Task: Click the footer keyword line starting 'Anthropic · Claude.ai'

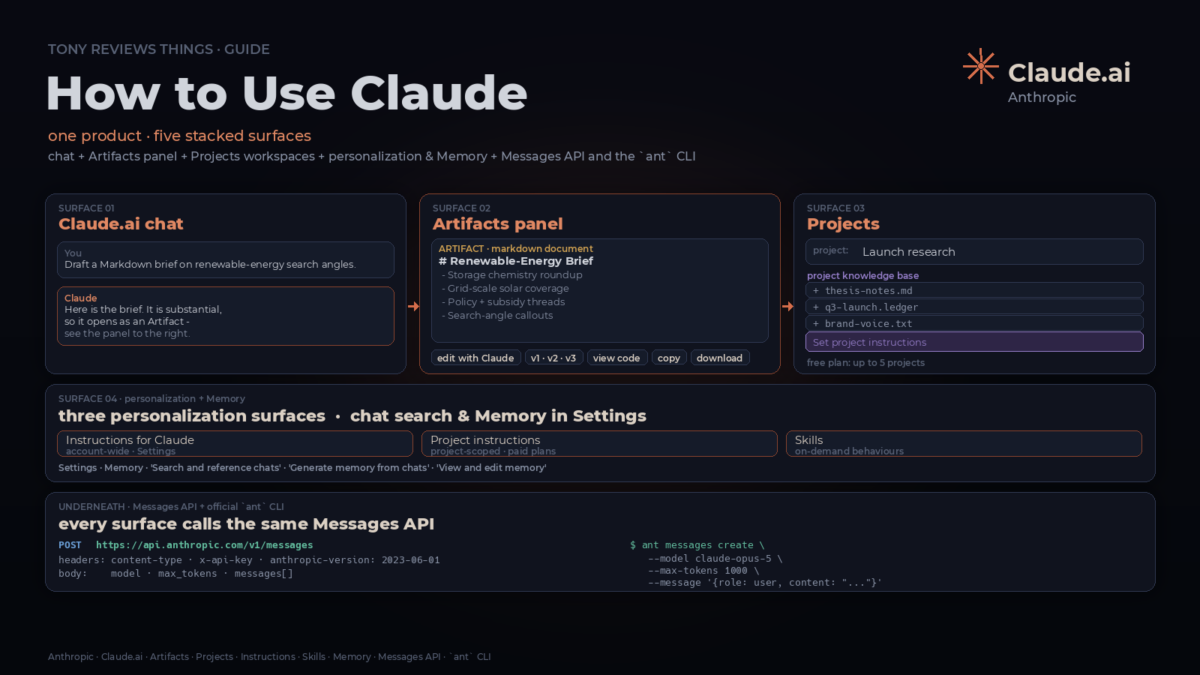Action: [270, 657]
